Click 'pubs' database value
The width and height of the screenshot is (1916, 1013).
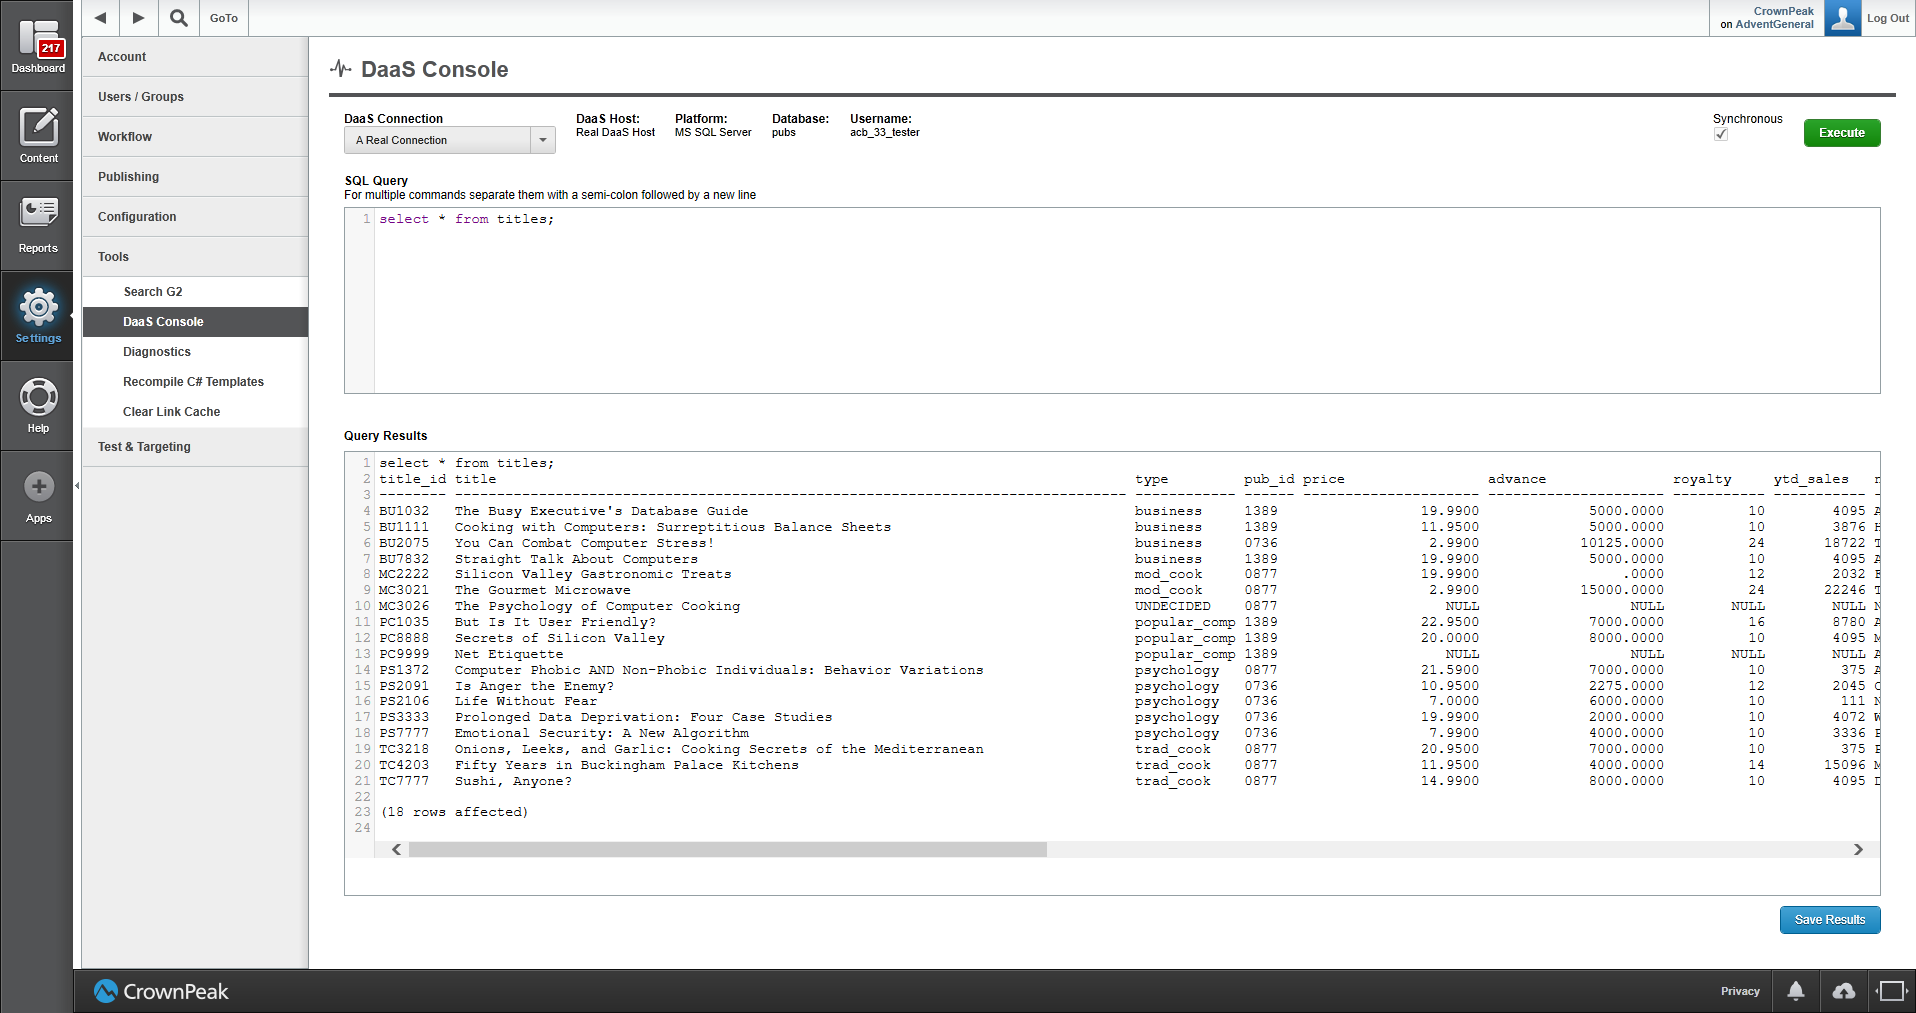[784, 132]
